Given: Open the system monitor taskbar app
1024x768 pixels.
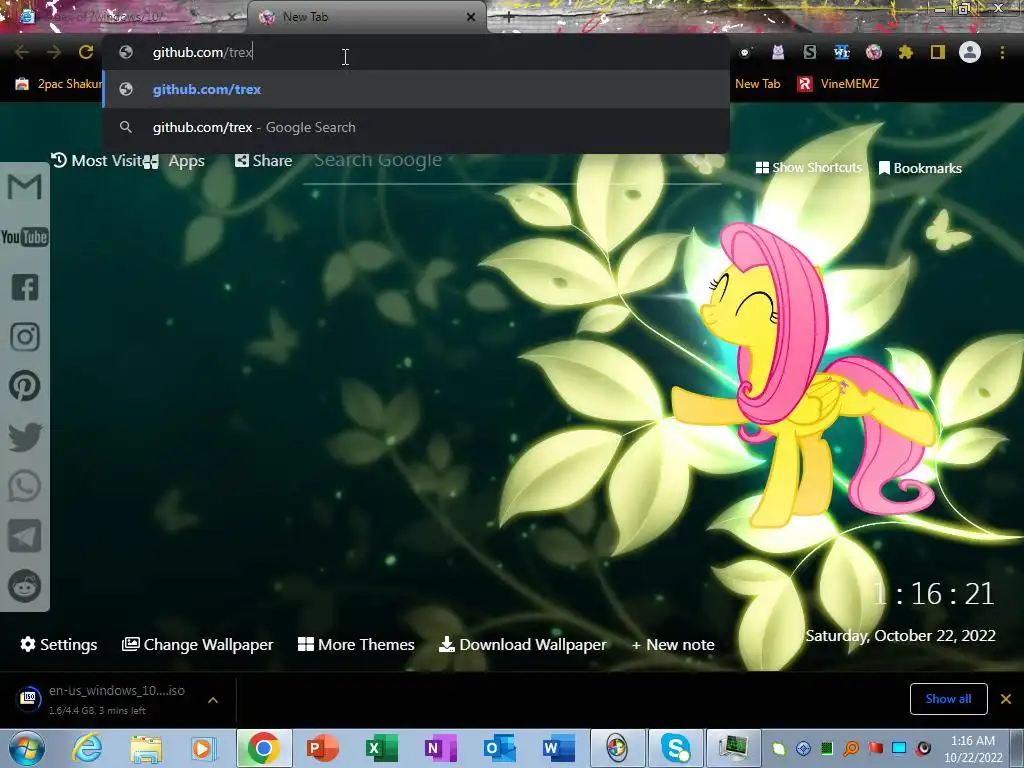Looking at the screenshot, I should (734, 748).
